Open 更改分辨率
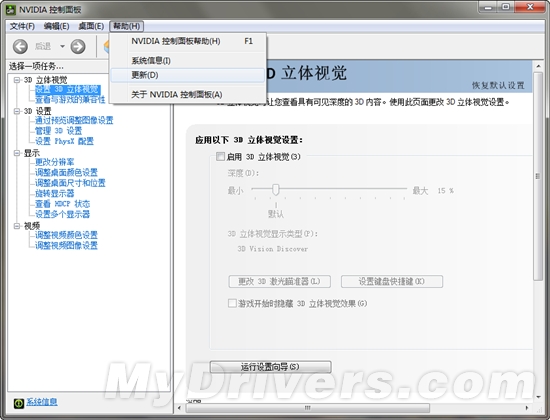 [x=54, y=162]
